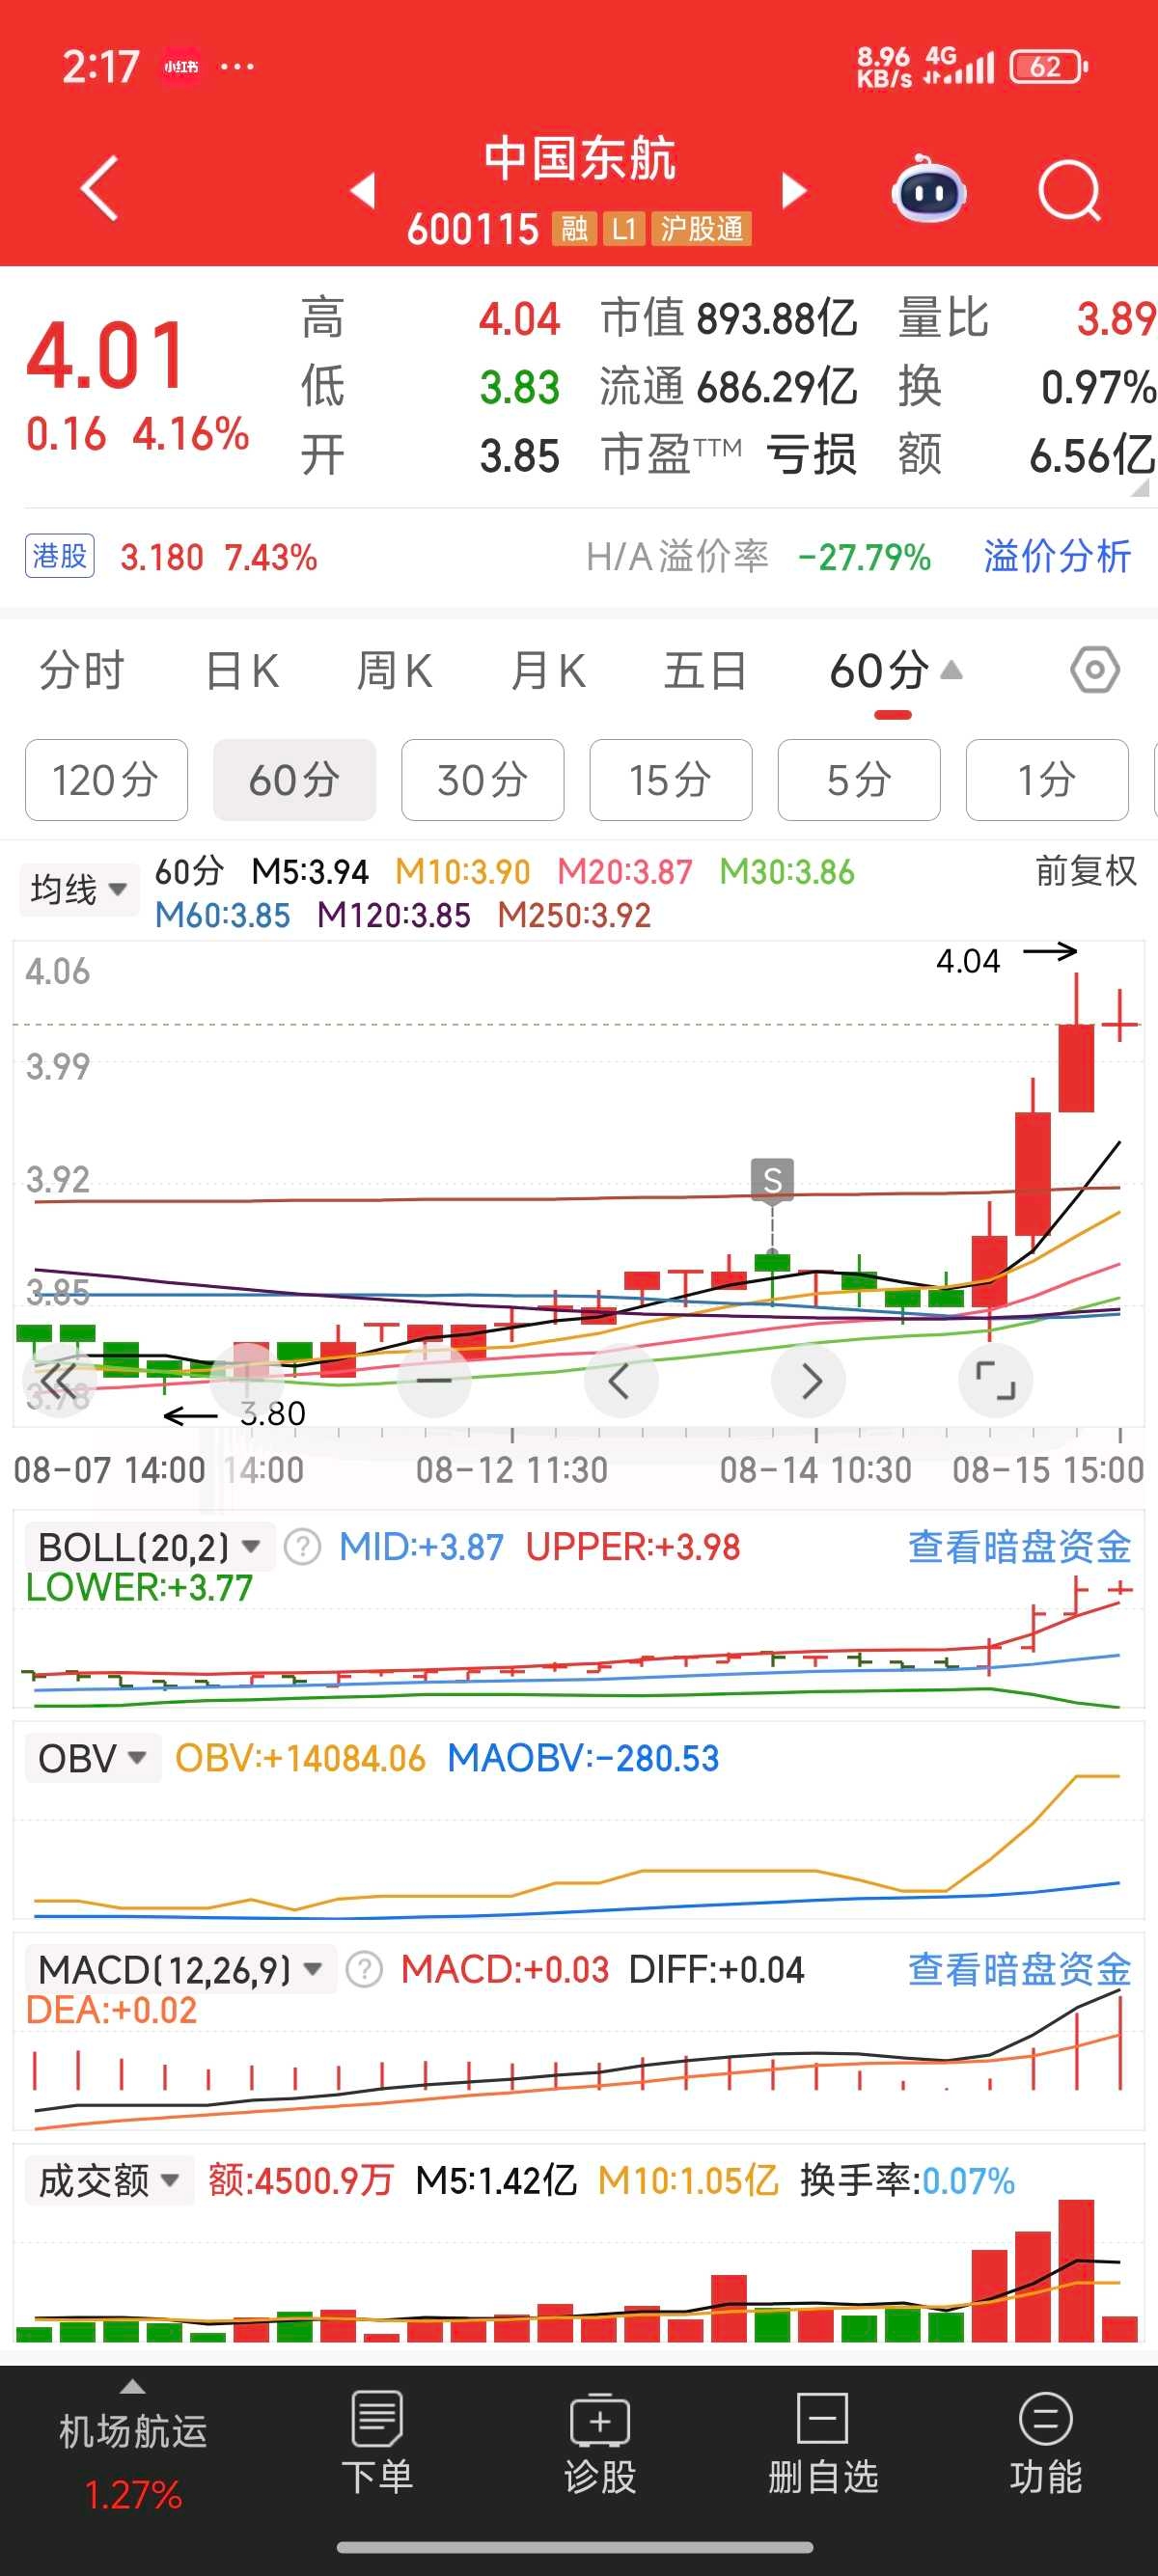Open 功能 functions menu
Viewport: 1158px width, 2576px height.
[x=1046, y=2444]
